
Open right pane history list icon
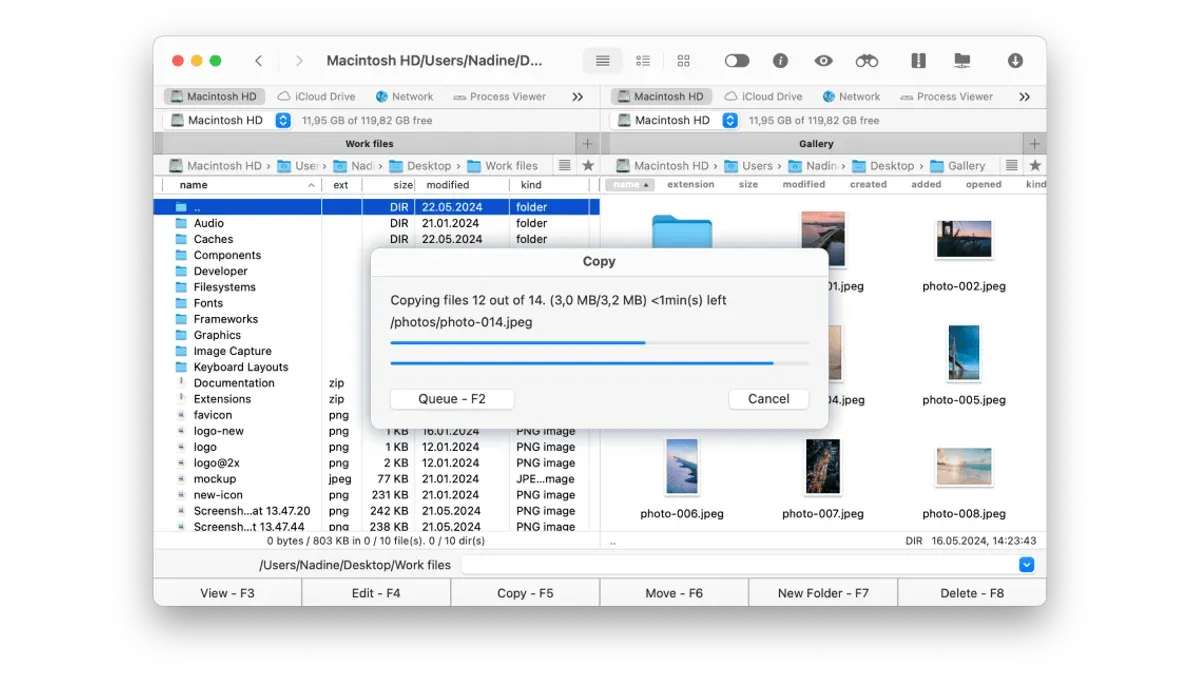(x=1012, y=166)
